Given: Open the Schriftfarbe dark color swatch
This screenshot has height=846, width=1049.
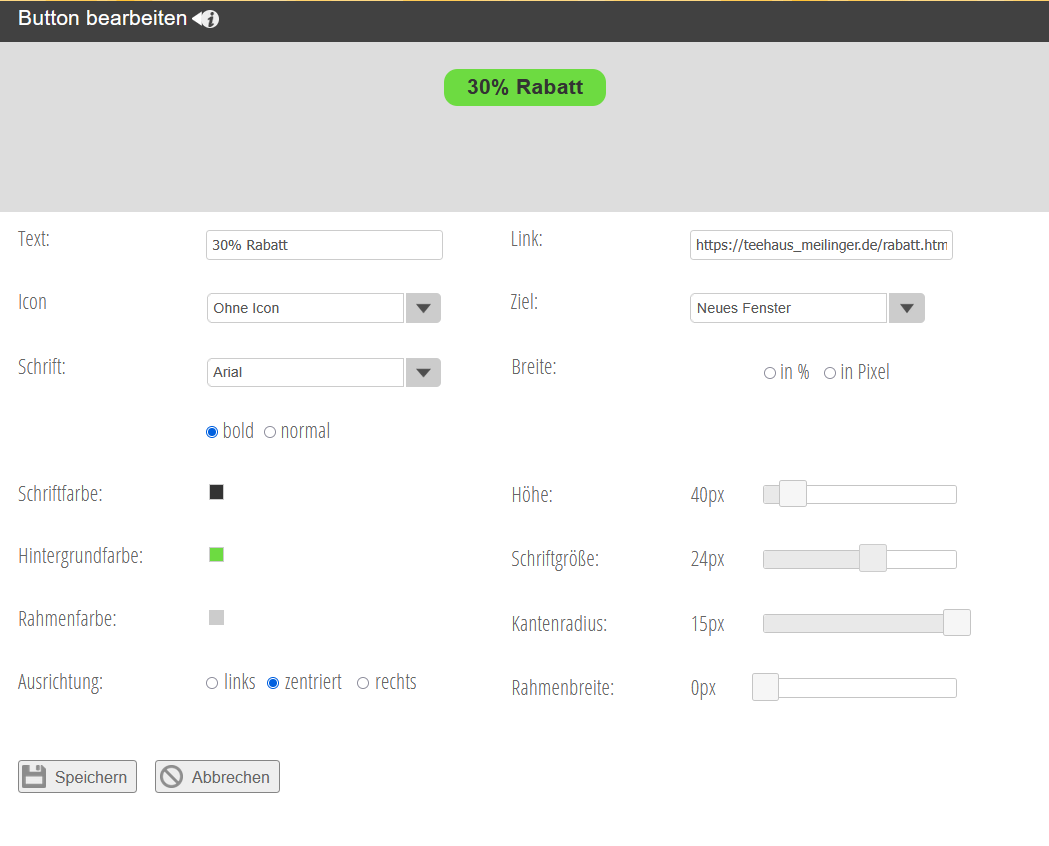Looking at the screenshot, I should [216, 492].
